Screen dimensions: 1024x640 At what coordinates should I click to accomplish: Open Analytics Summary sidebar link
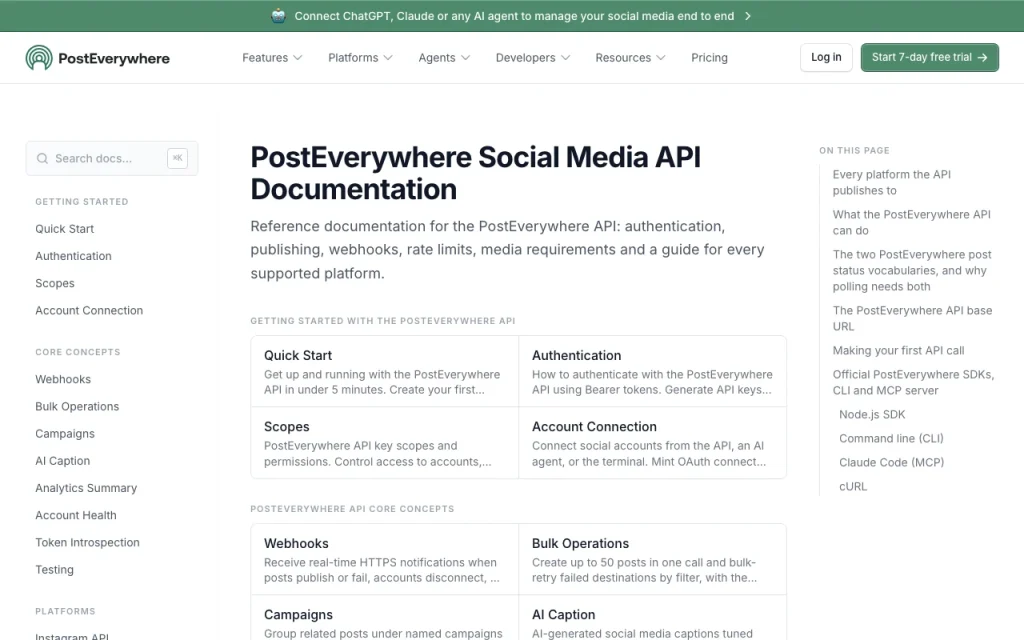86,488
